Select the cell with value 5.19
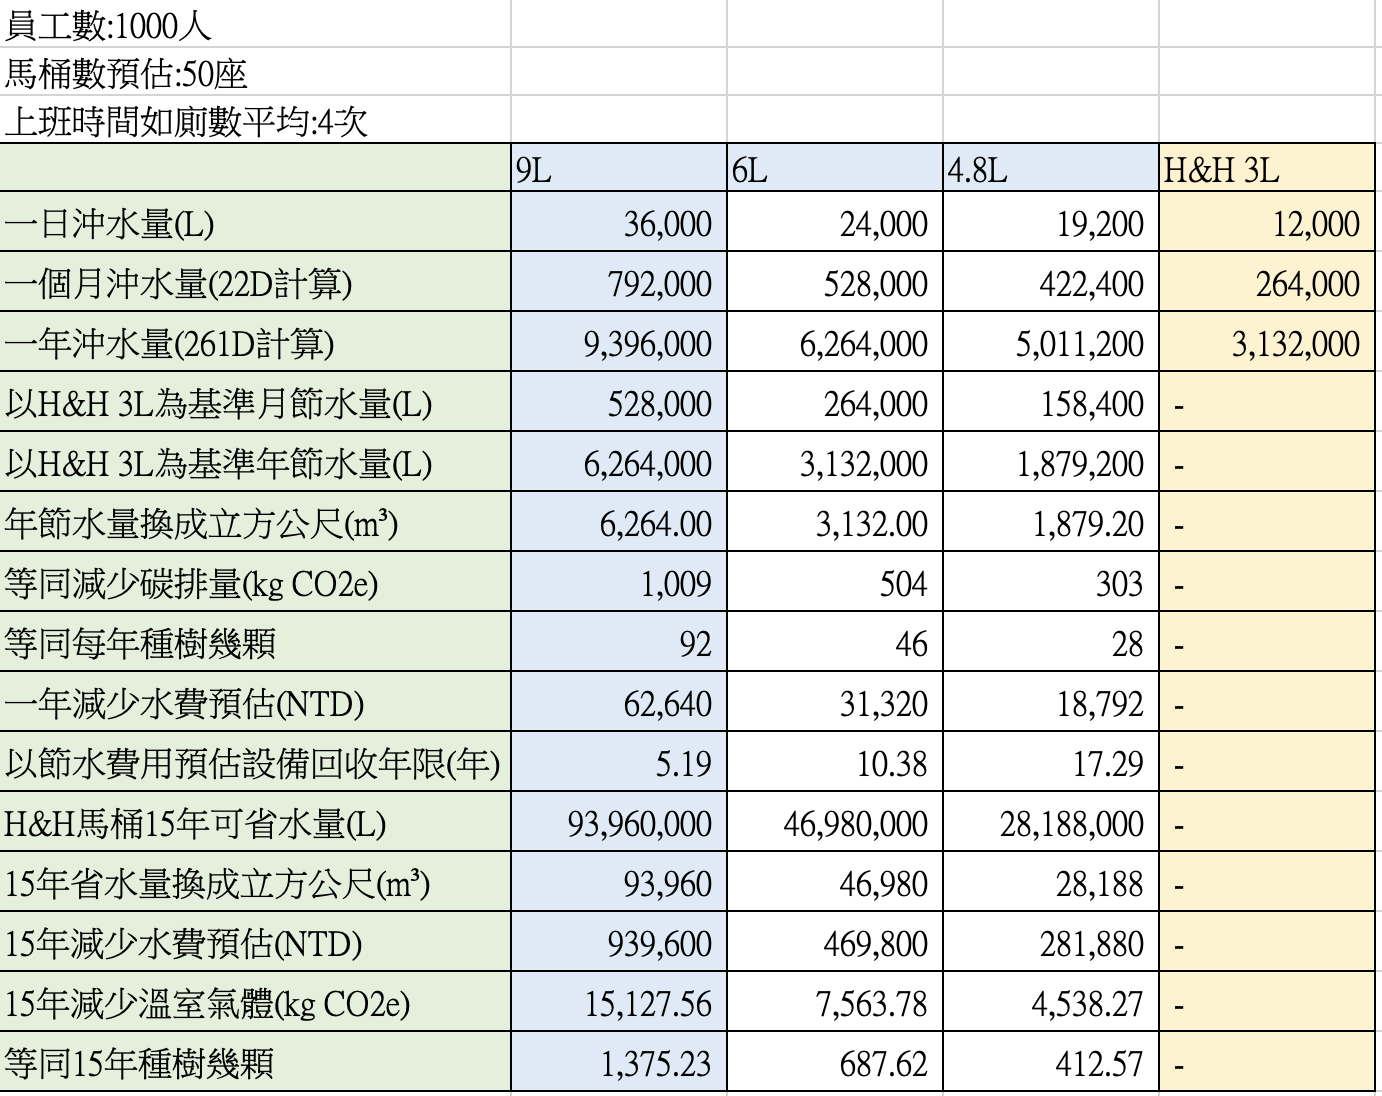The height and width of the screenshot is (1096, 1382). [619, 762]
